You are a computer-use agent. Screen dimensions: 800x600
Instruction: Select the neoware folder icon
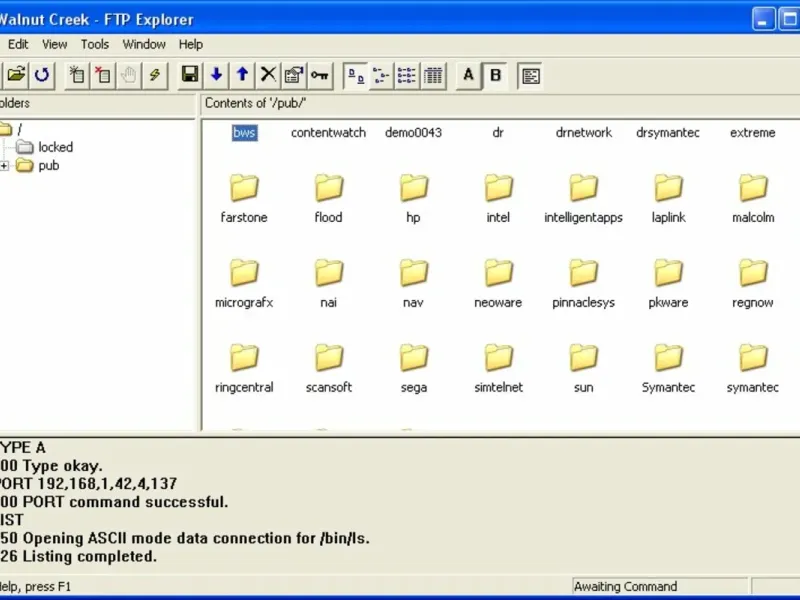[x=498, y=272]
